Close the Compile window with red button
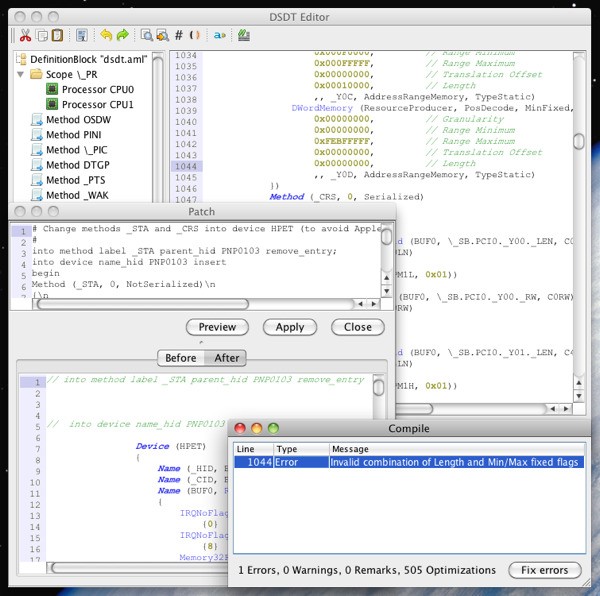 click(240, 428)
